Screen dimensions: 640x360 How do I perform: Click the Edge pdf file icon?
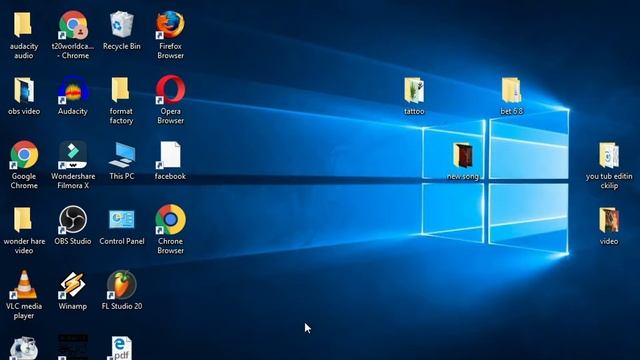click(x=122, y=348)
